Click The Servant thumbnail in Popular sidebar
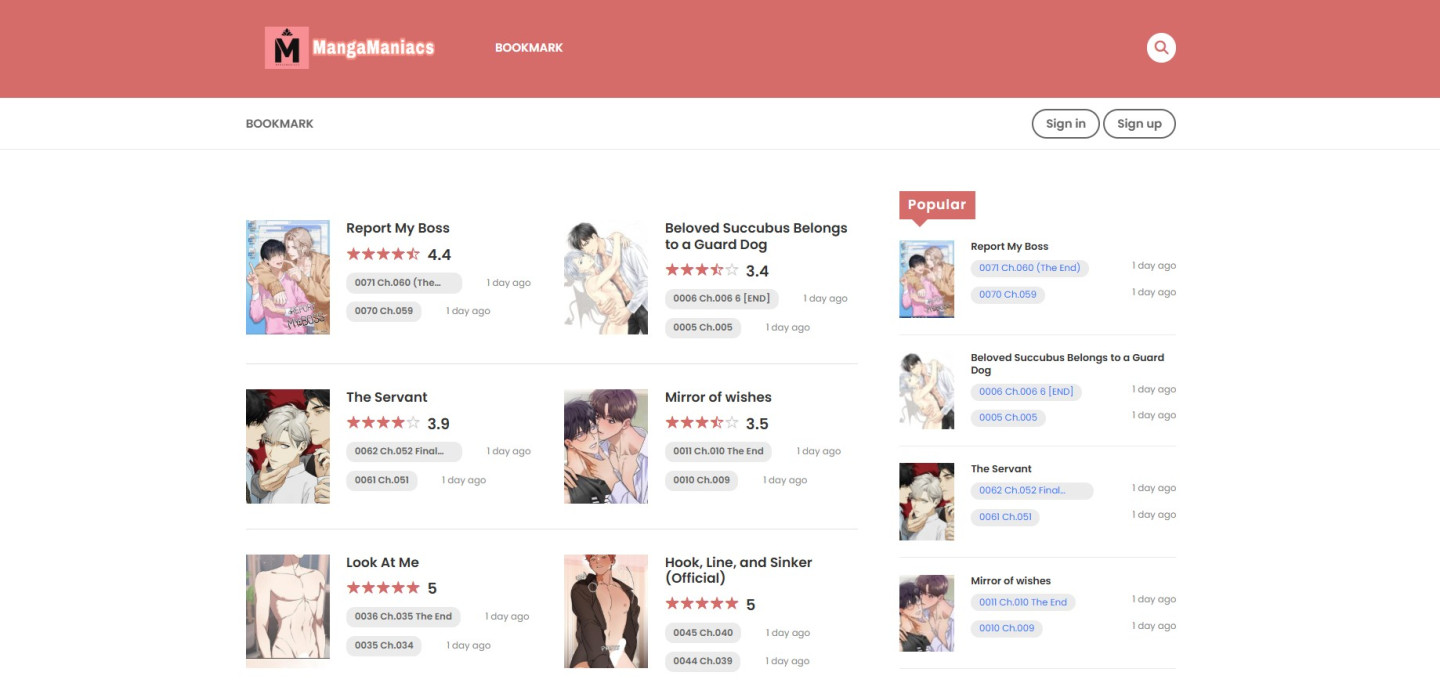The image size is (1440, 683). 926,500
